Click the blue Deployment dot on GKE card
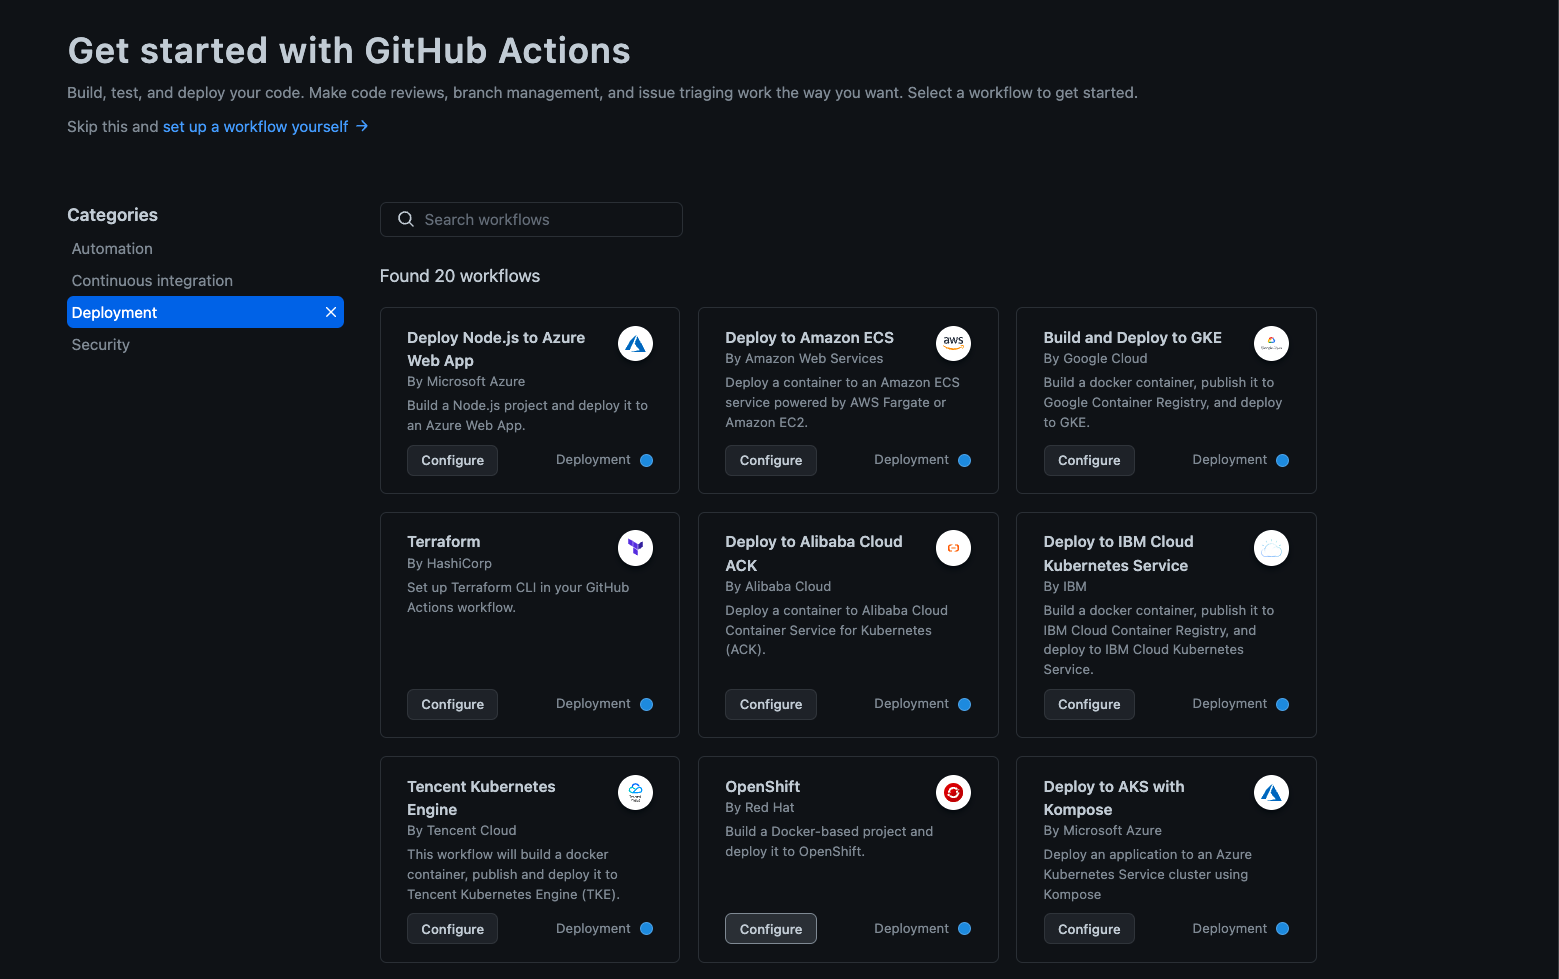Viewport: 1559px width, 979px height. pos(1282,461)
